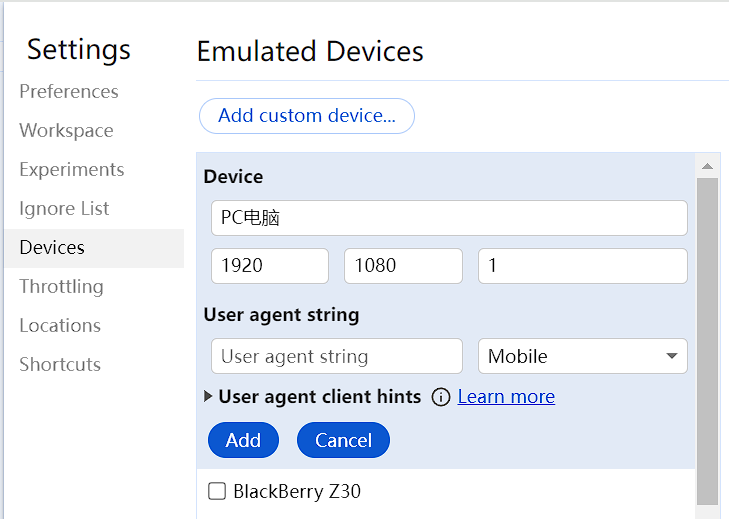
Task: Open the Preferences settings tab
Action: point(69,91)
